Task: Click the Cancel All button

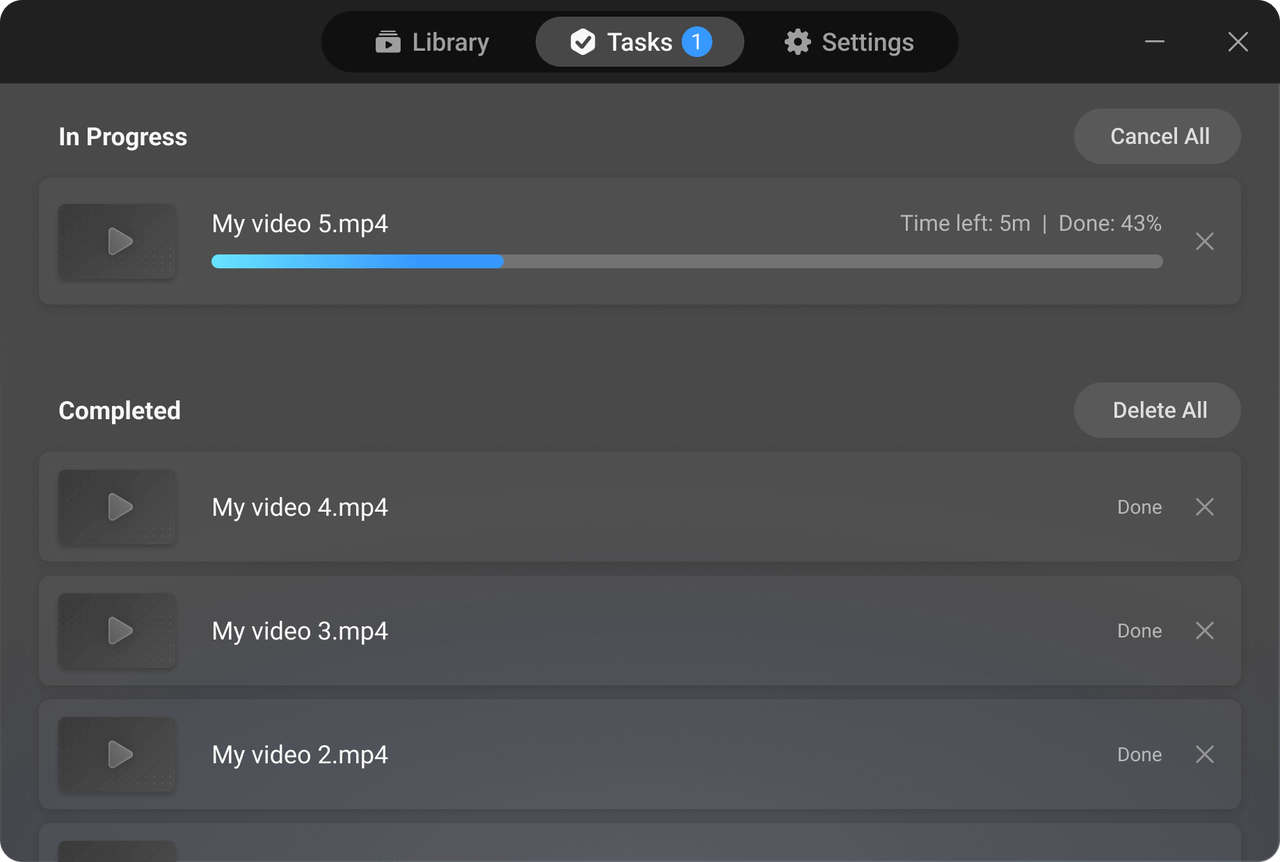Action: (1158, 136)
